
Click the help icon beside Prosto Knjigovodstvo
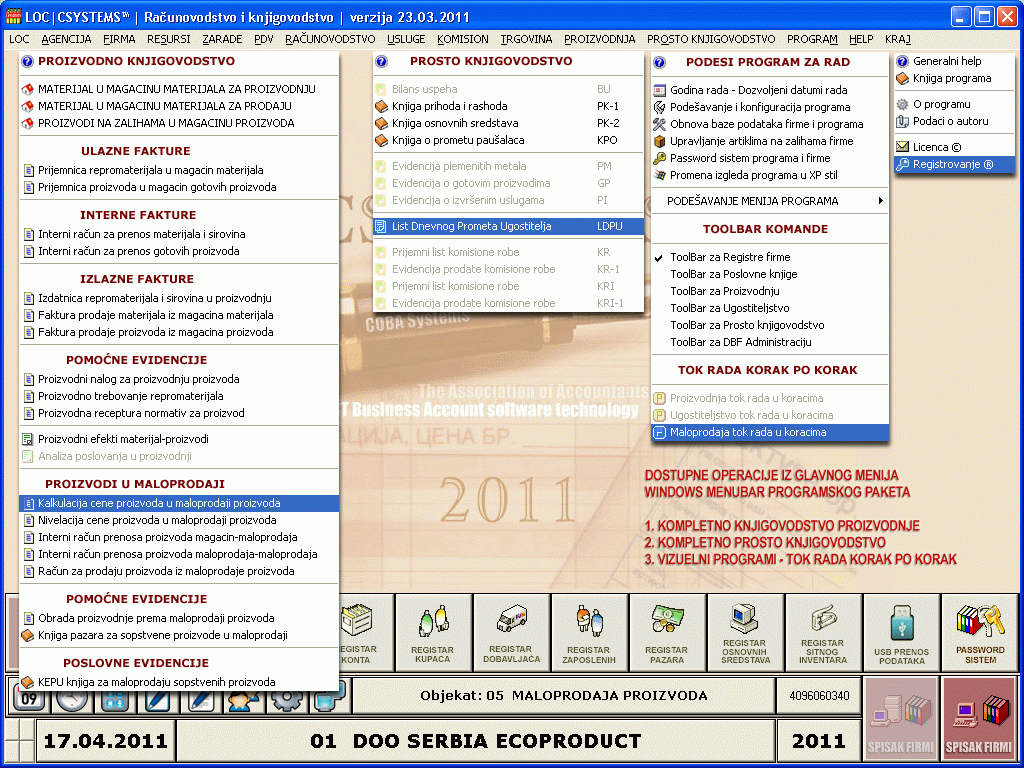pos(381,61)
